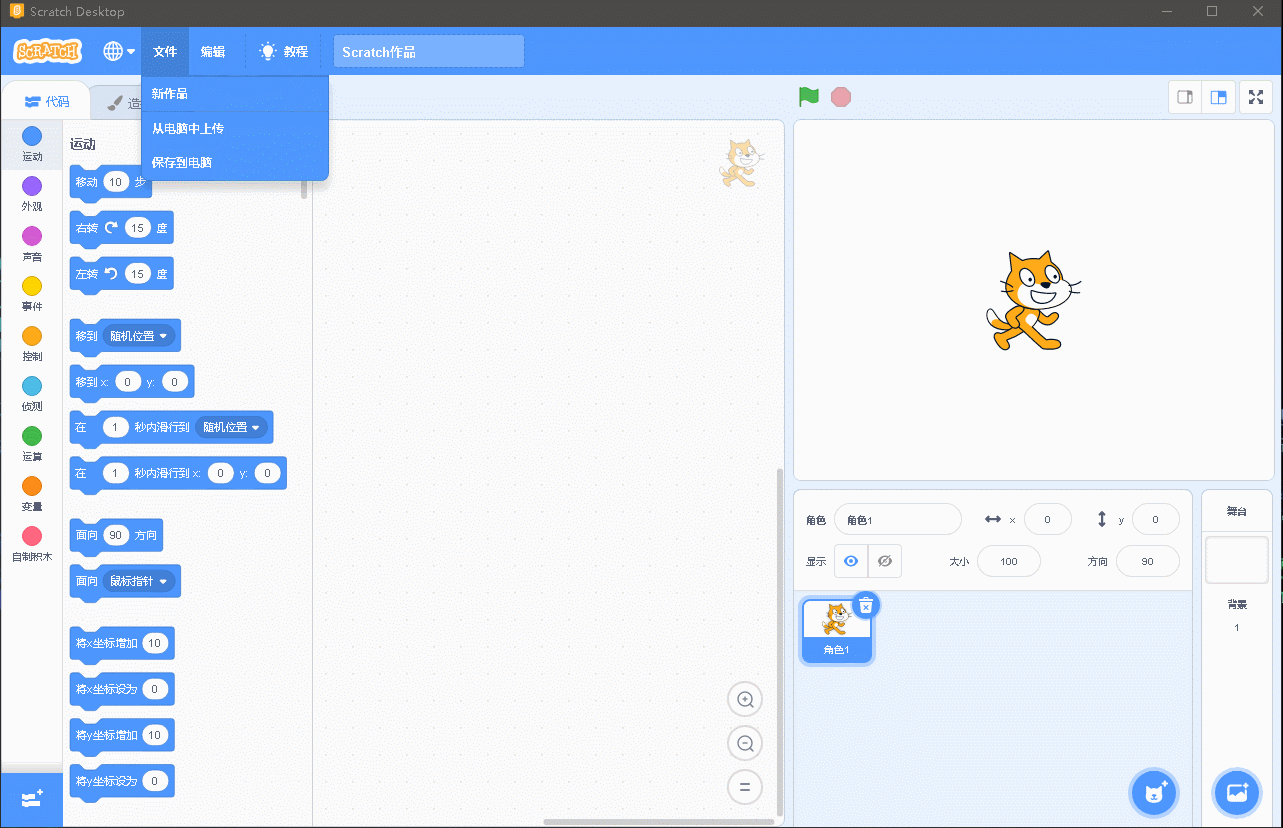Show the sprite with the eye icon

tap(851, 561)
